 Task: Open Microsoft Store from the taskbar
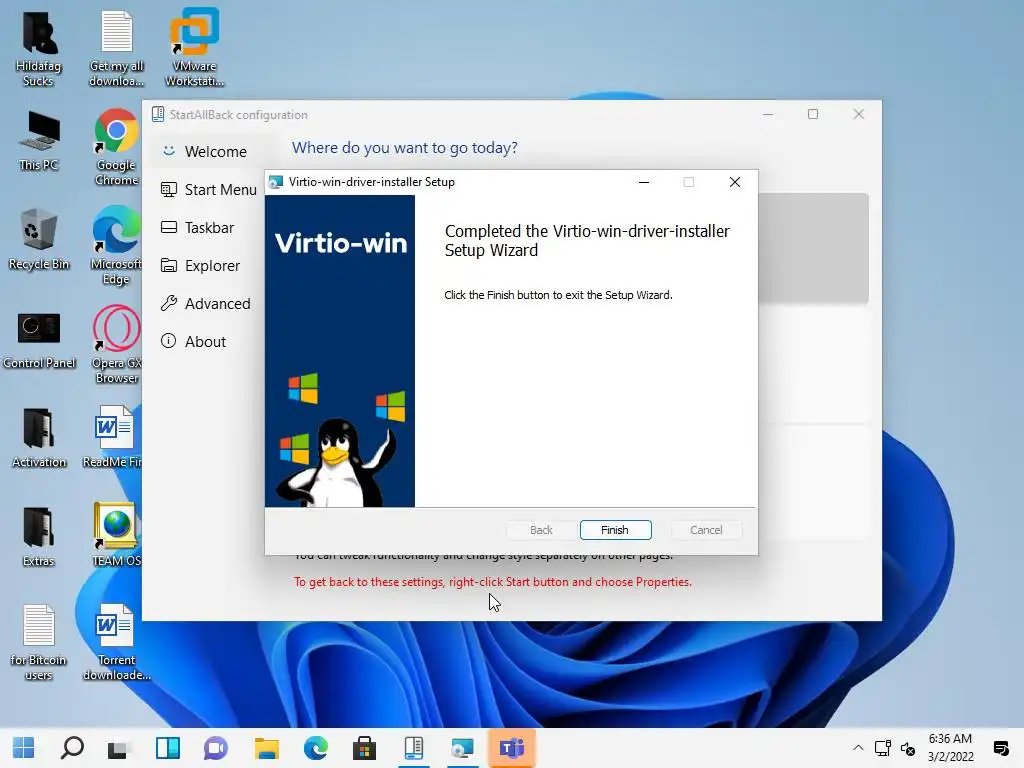364,748
